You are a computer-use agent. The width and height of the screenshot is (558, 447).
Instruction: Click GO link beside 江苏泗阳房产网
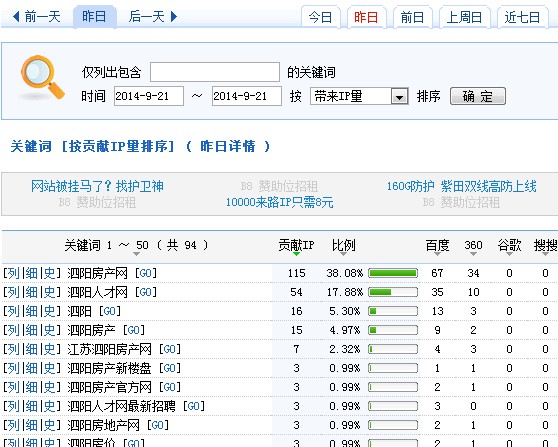(170, 349)
